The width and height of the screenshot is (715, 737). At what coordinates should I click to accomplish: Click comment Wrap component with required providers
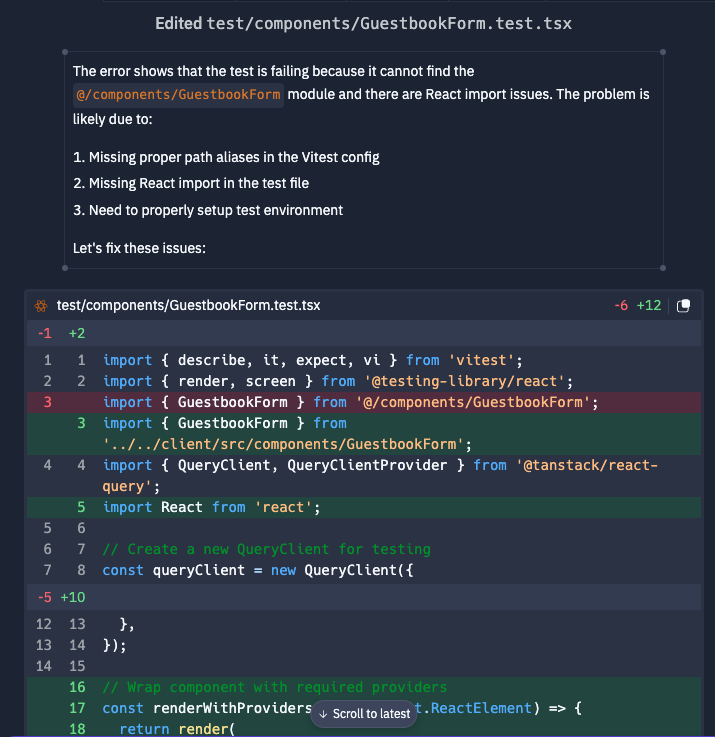[x=275, y=687]
